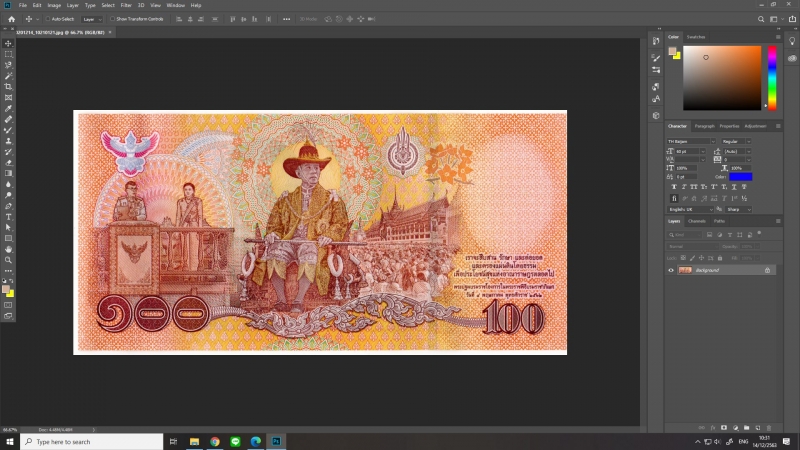Image resolution: width=800 pixels, height=450 pixels.
Task: Switch to the Paths tab
Action: [719, 221]
